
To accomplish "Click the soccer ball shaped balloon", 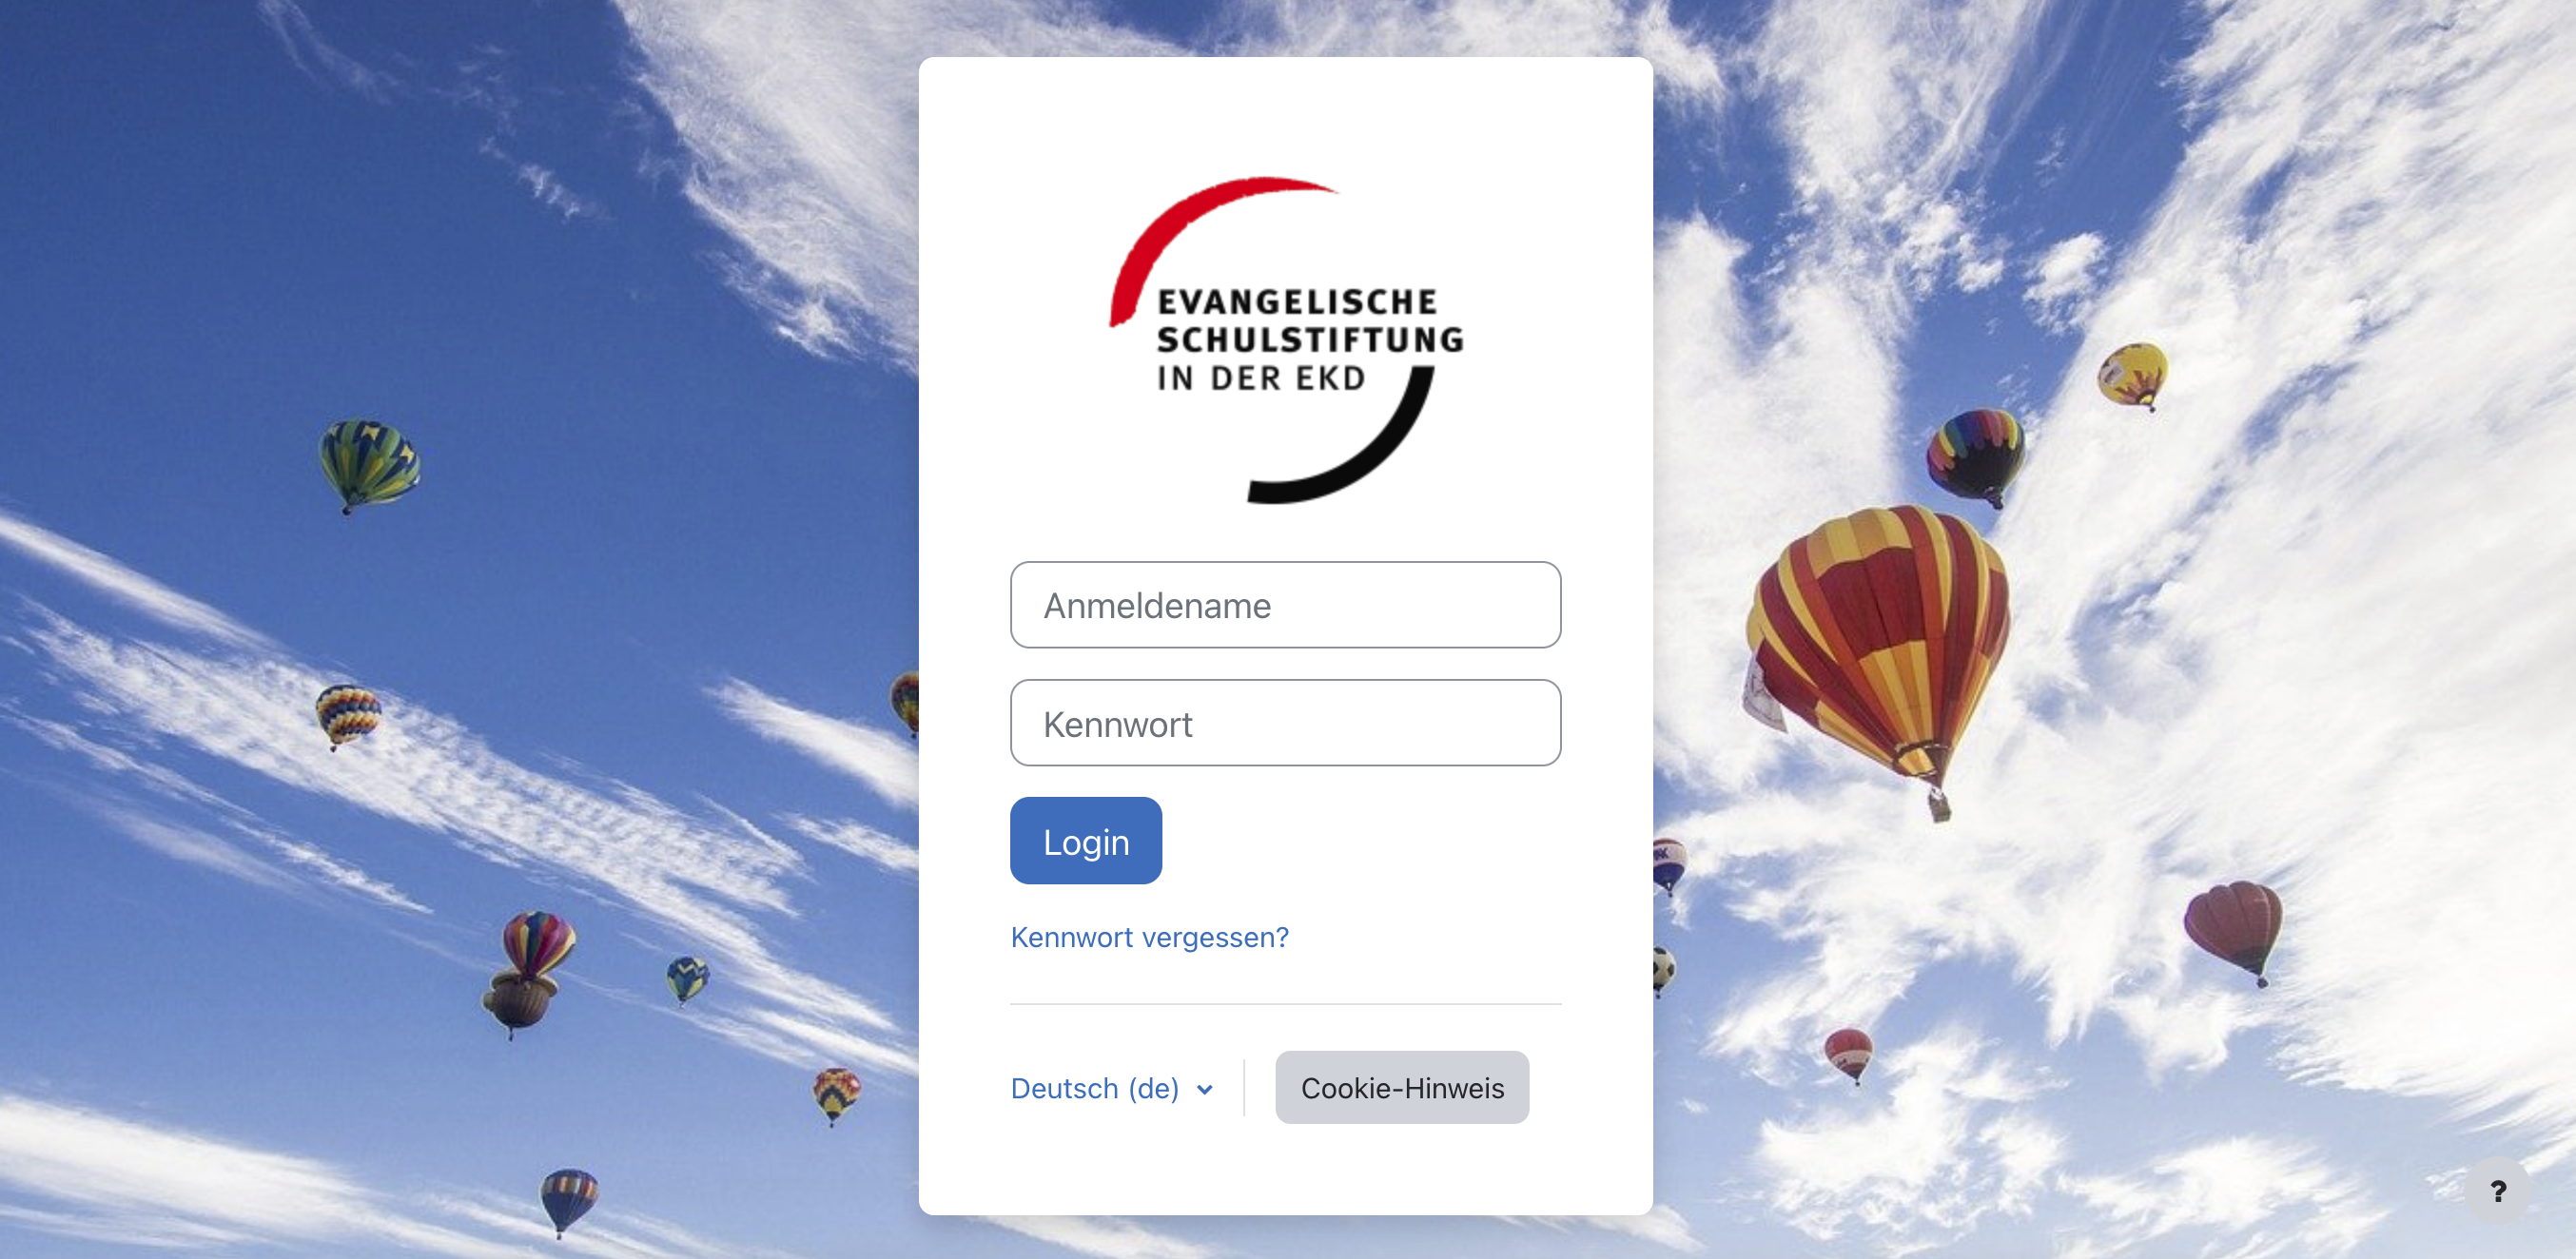I will pos(1663,970).
